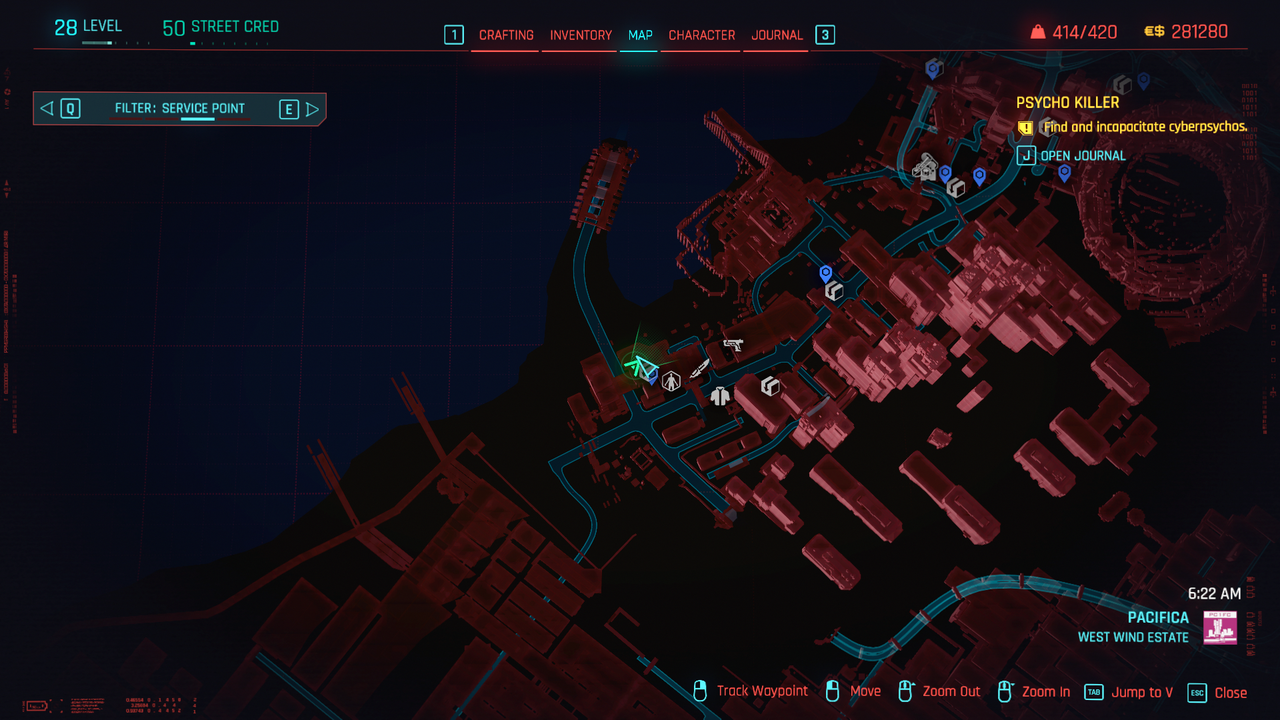Click the clothing store jacket icon
The width and height of the screenshot is (1280, 720).
(720, 395)
